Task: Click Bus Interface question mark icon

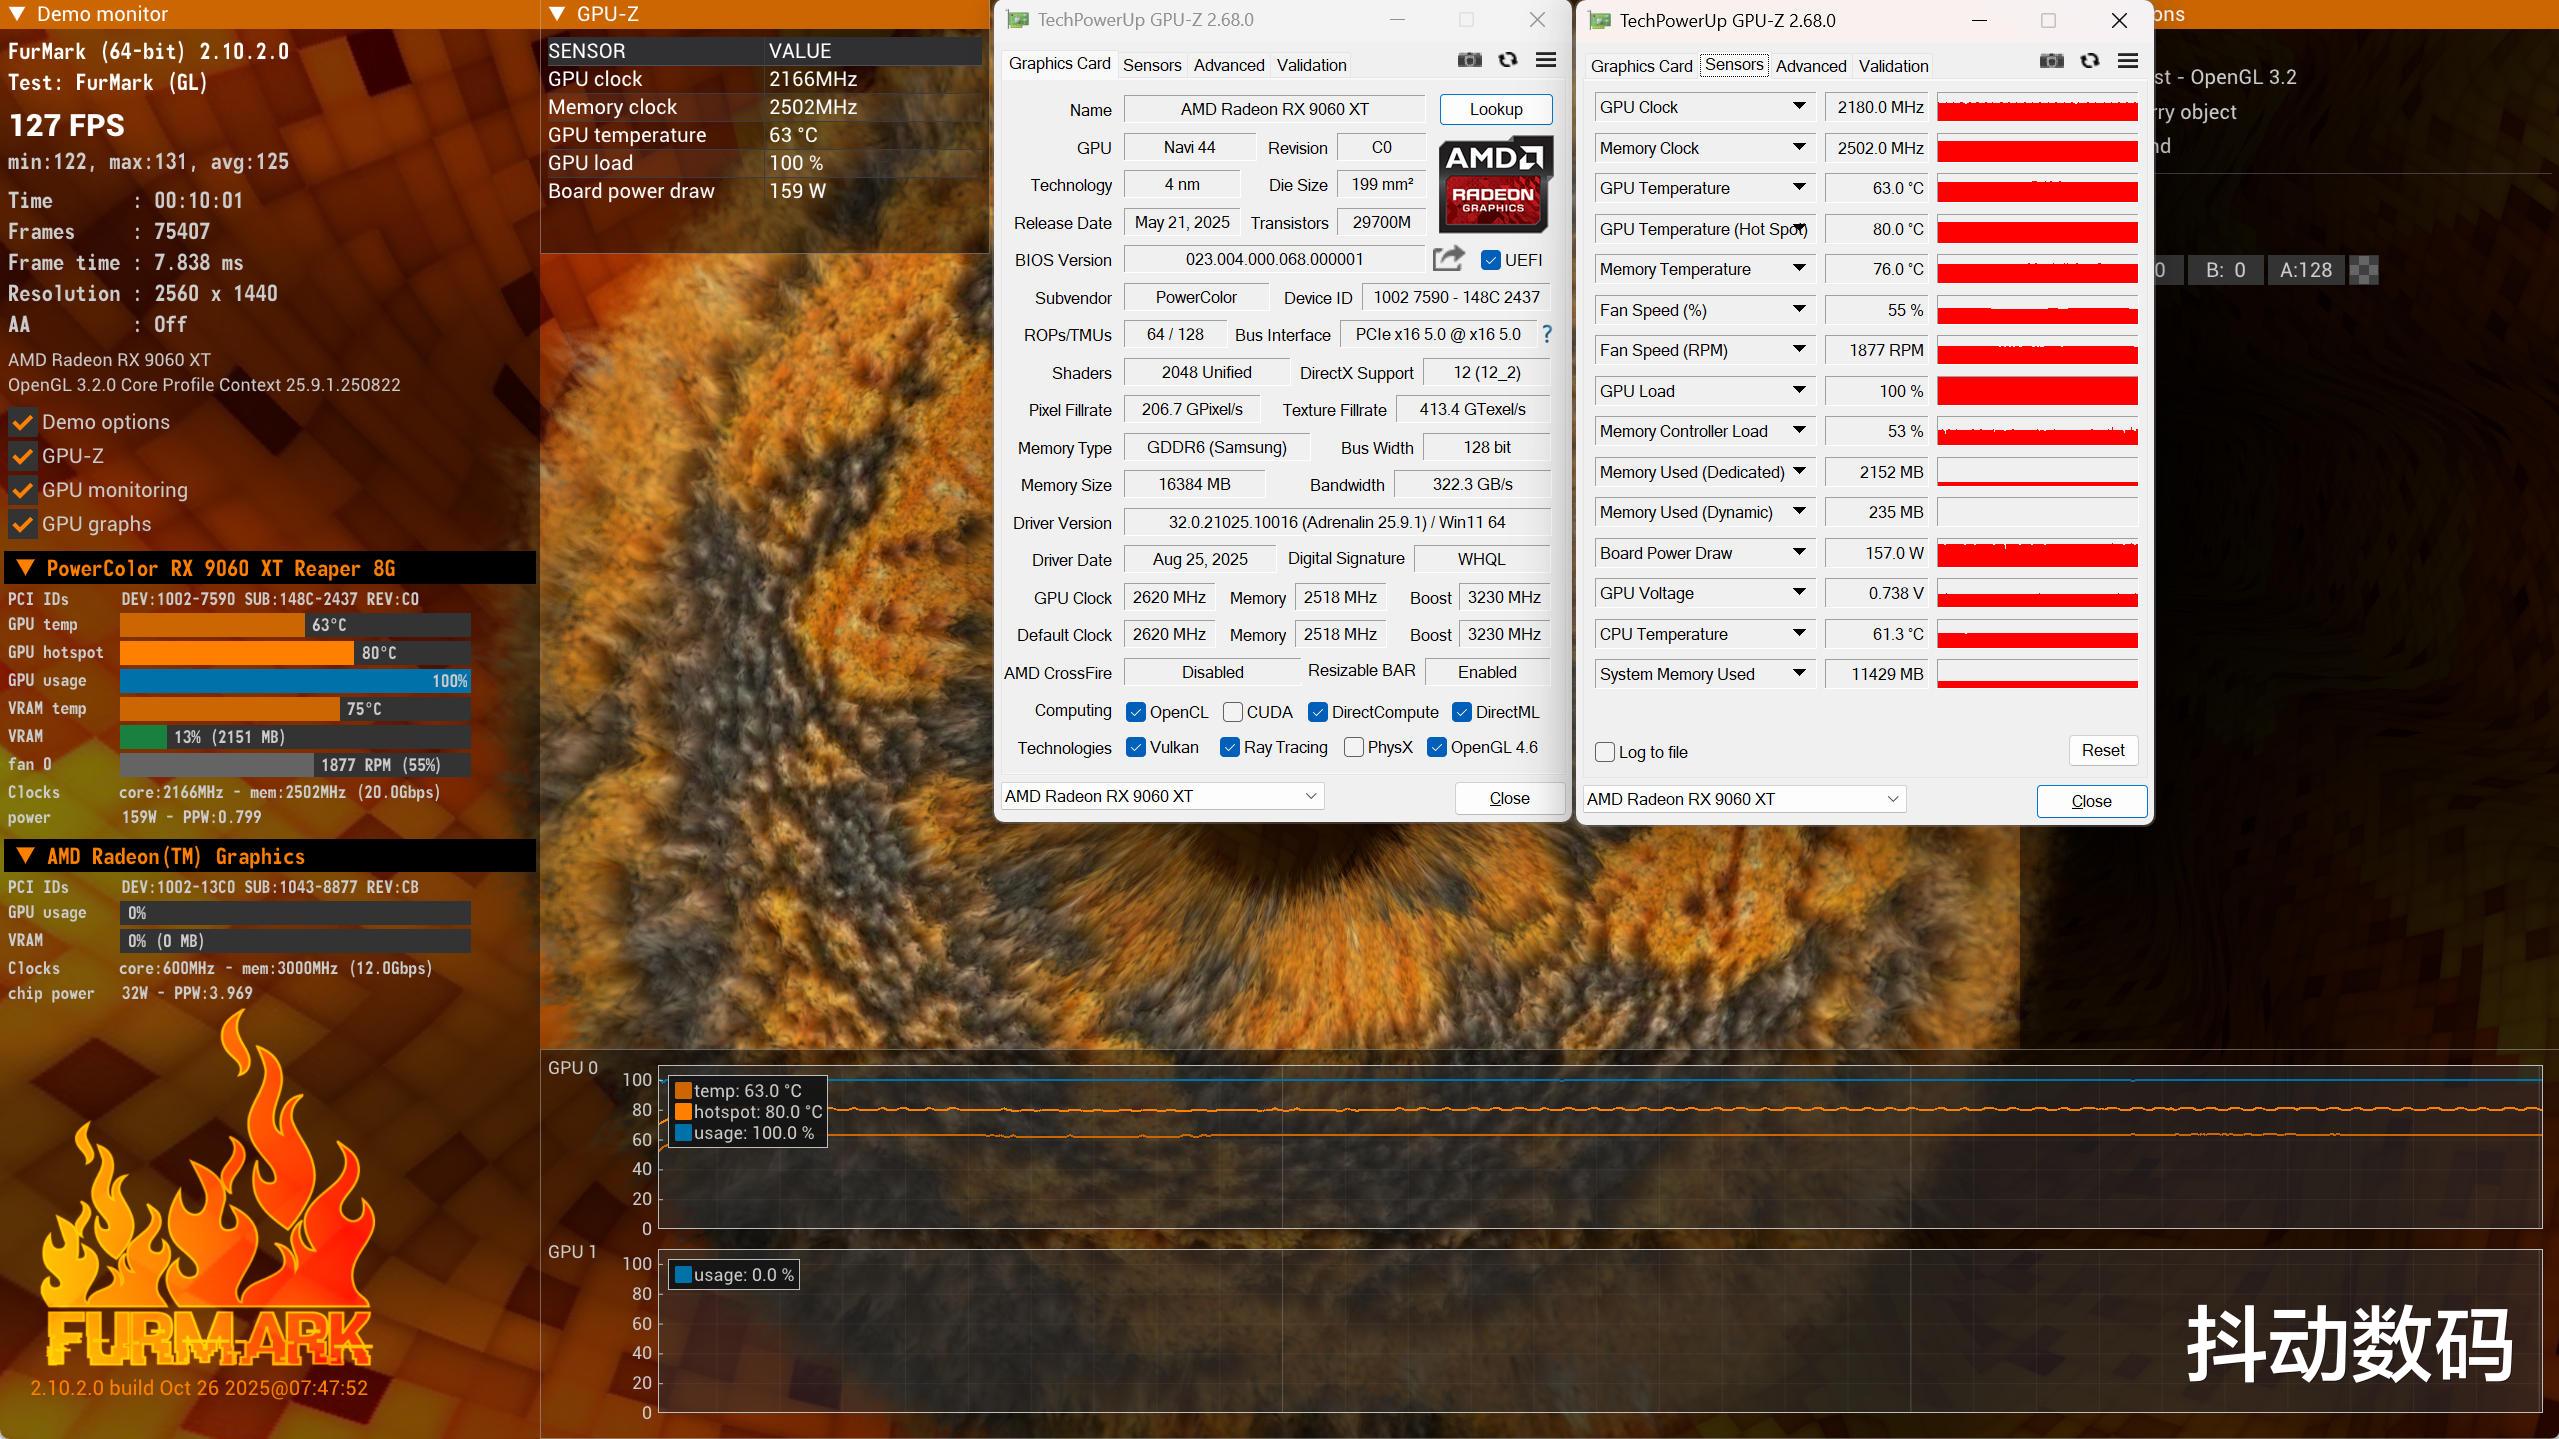Action: [x=1547, y=334]
